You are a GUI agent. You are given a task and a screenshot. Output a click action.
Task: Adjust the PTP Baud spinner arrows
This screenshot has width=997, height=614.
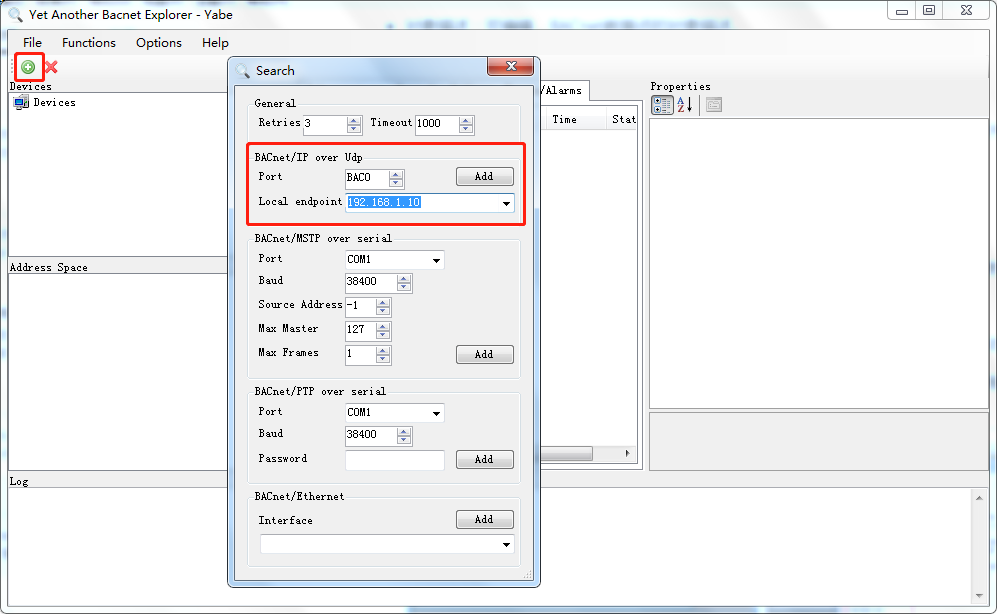tap(404, 435)
